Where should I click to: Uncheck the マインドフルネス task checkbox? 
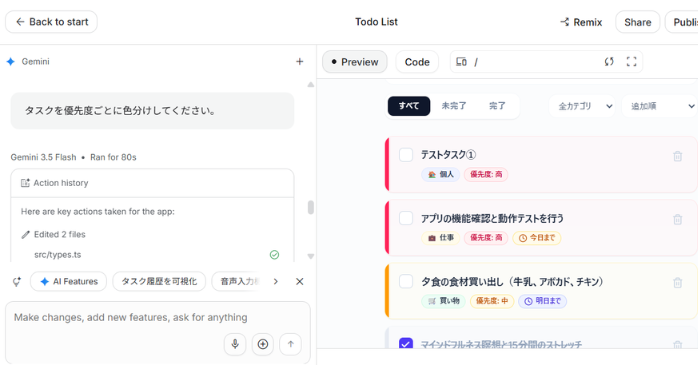[406, 344]
